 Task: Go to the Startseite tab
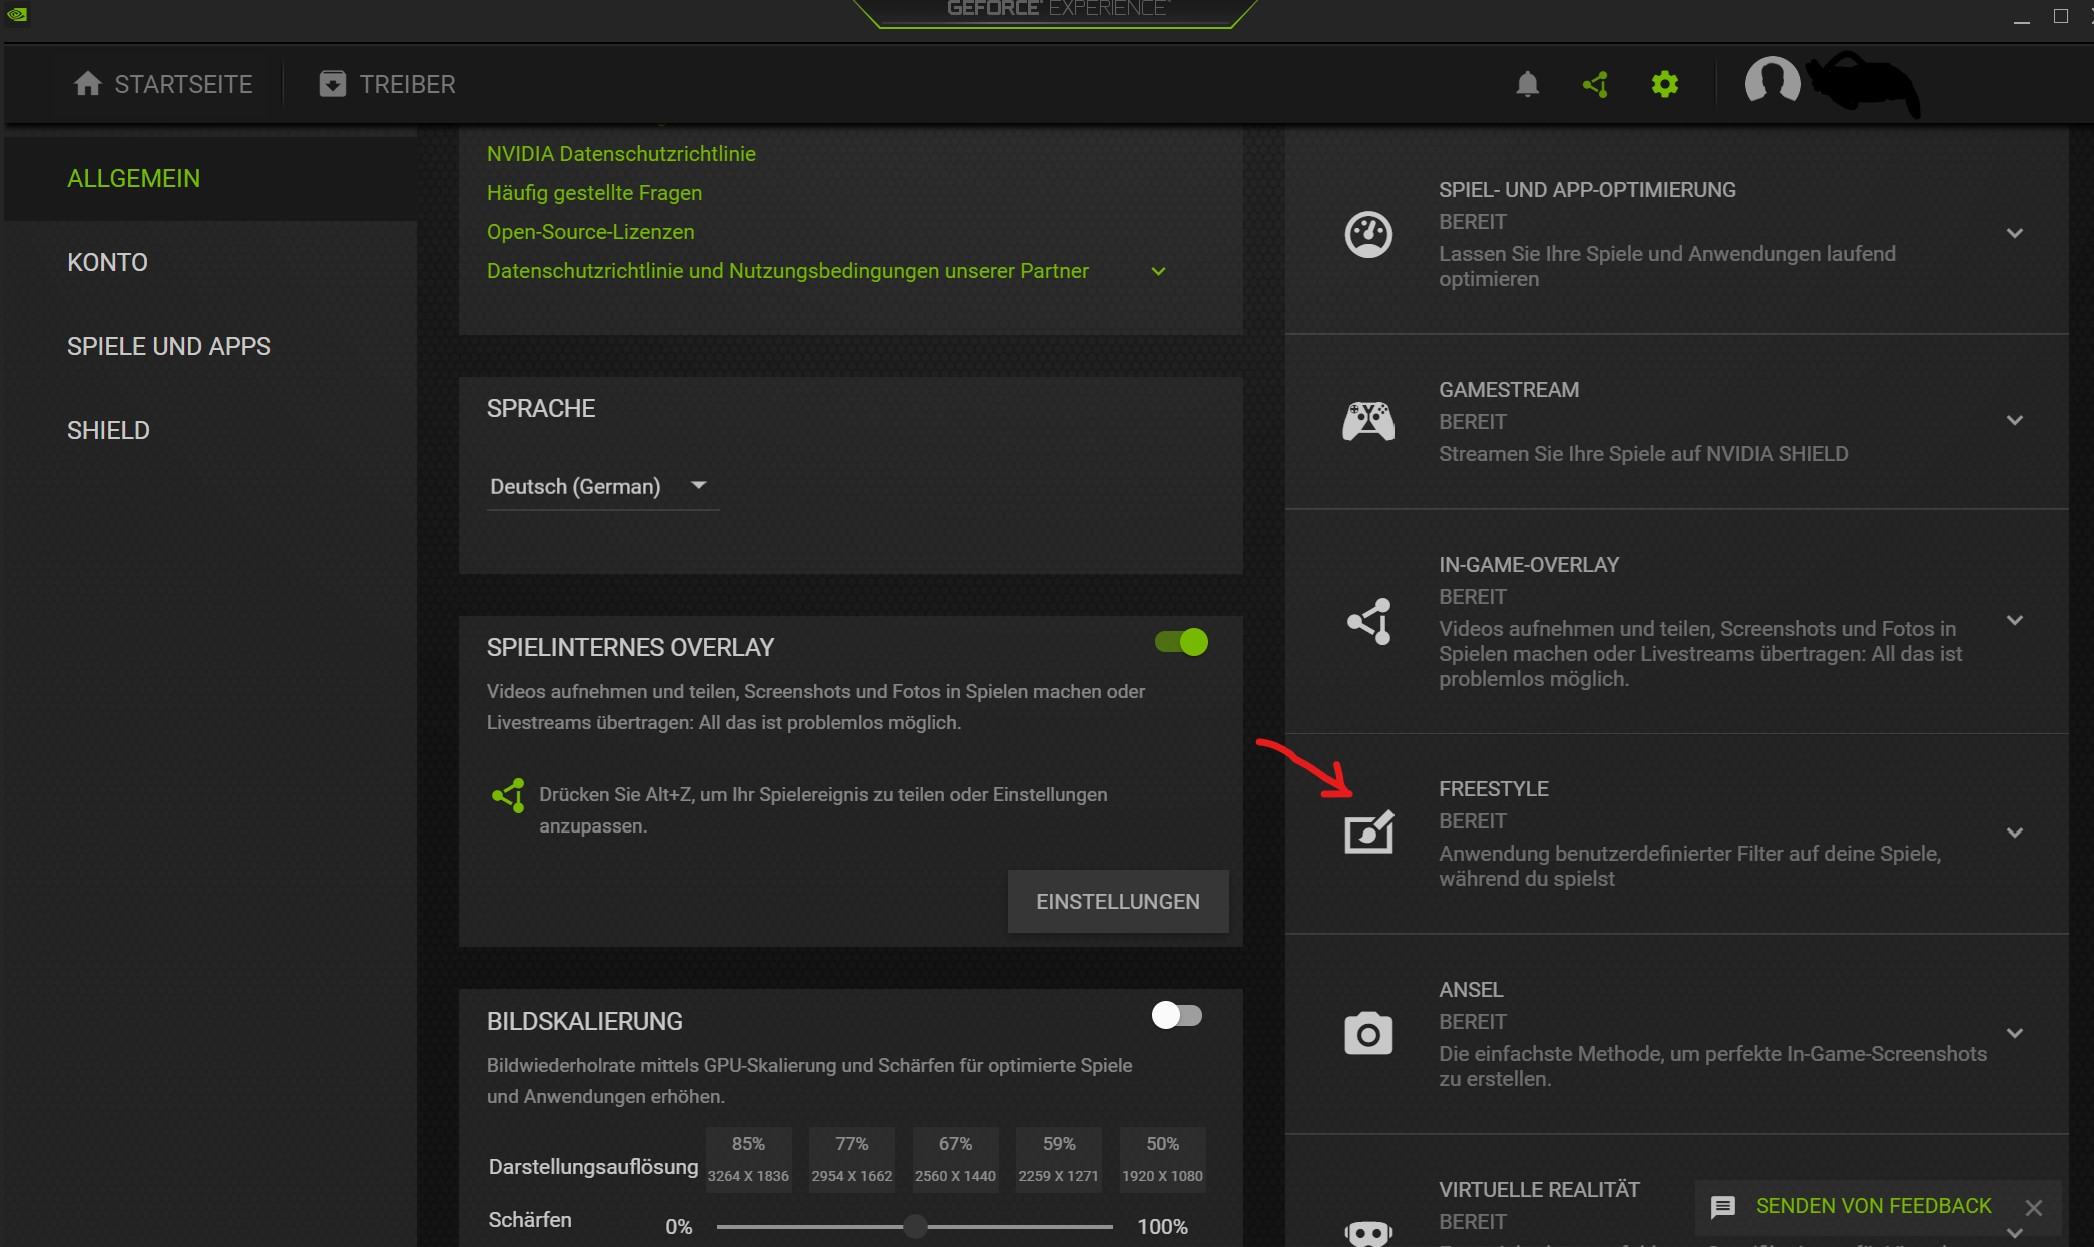point(163,84)
